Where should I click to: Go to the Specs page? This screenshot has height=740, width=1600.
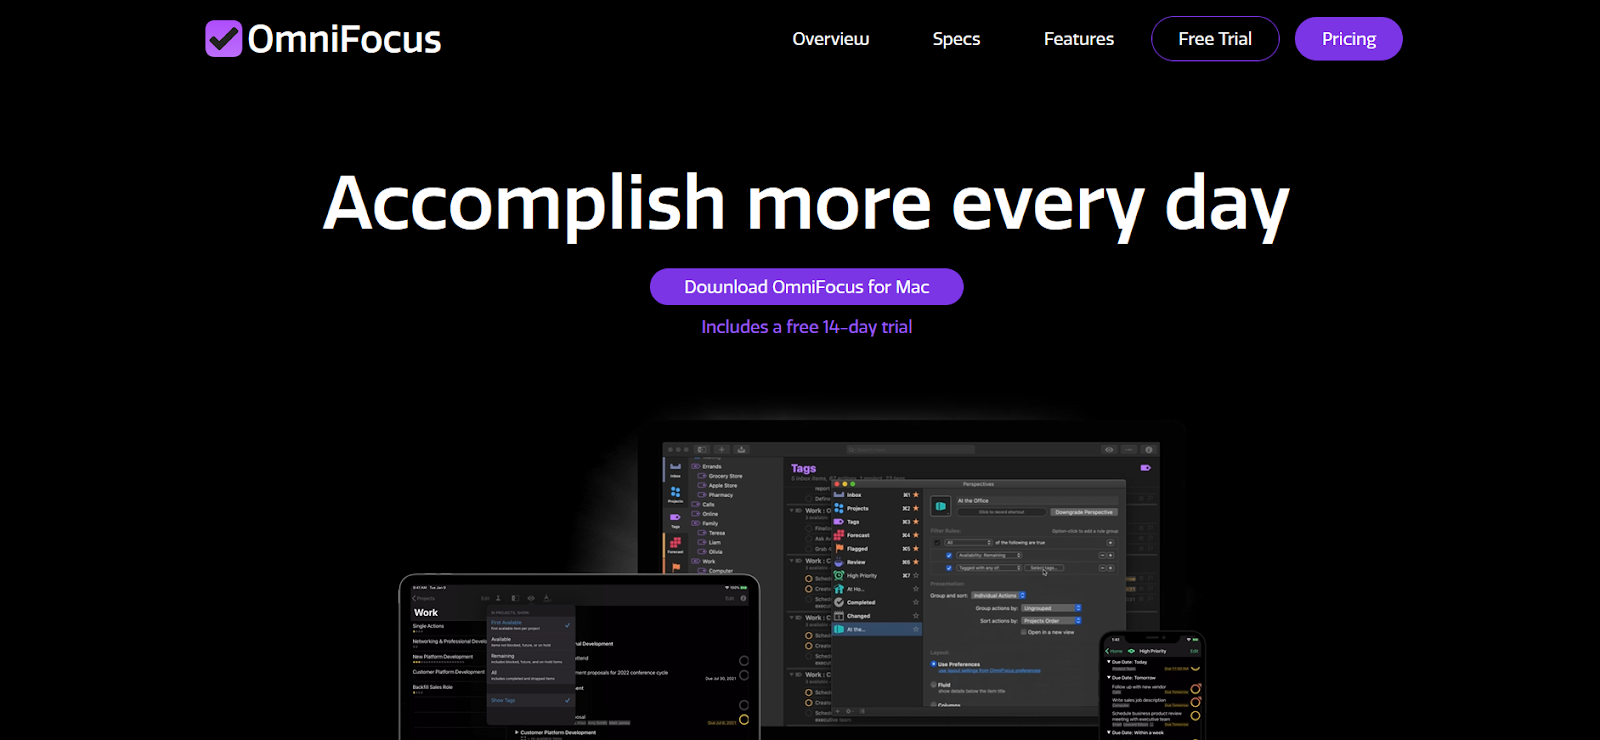coord(956,39)
